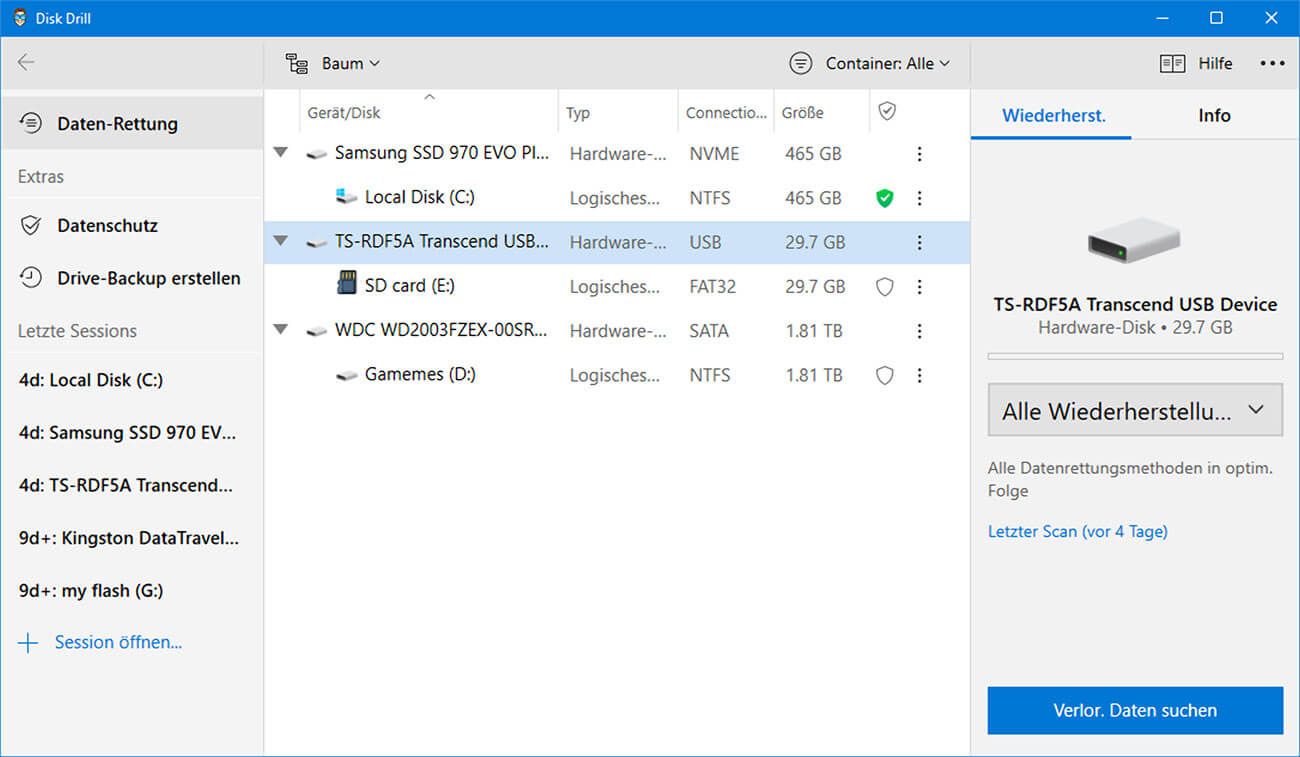This screenshot has height=757, width=1300.
Task: Click the NVME connection cell
Action: 714,154
